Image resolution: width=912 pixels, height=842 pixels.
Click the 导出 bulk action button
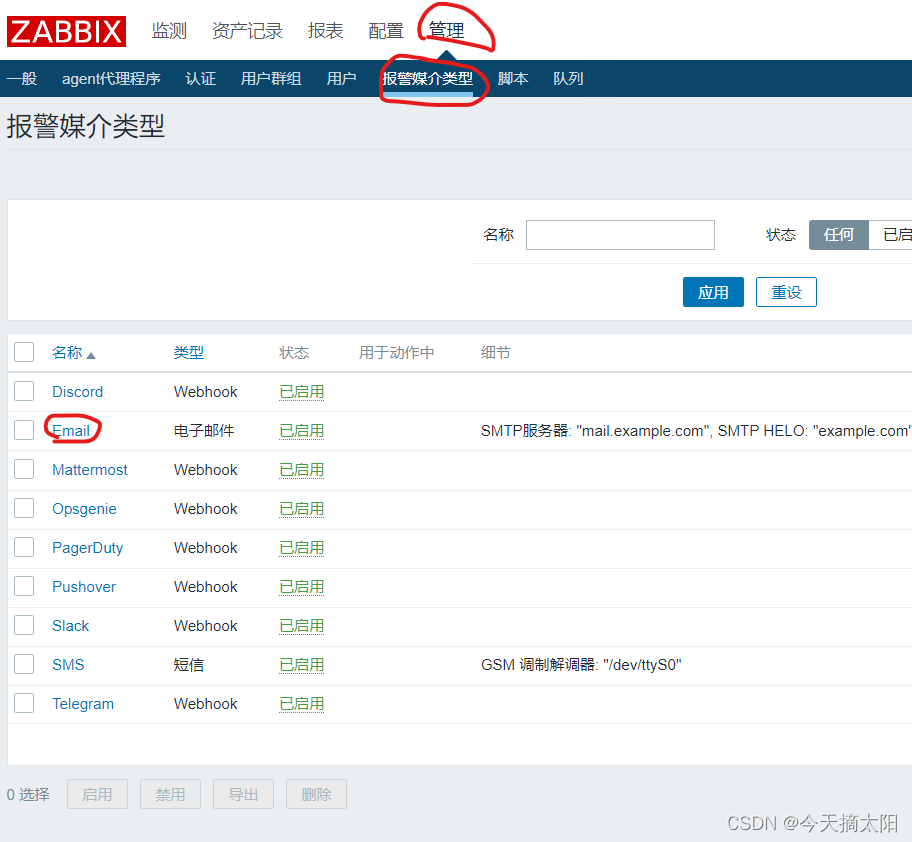click(243, 794)
